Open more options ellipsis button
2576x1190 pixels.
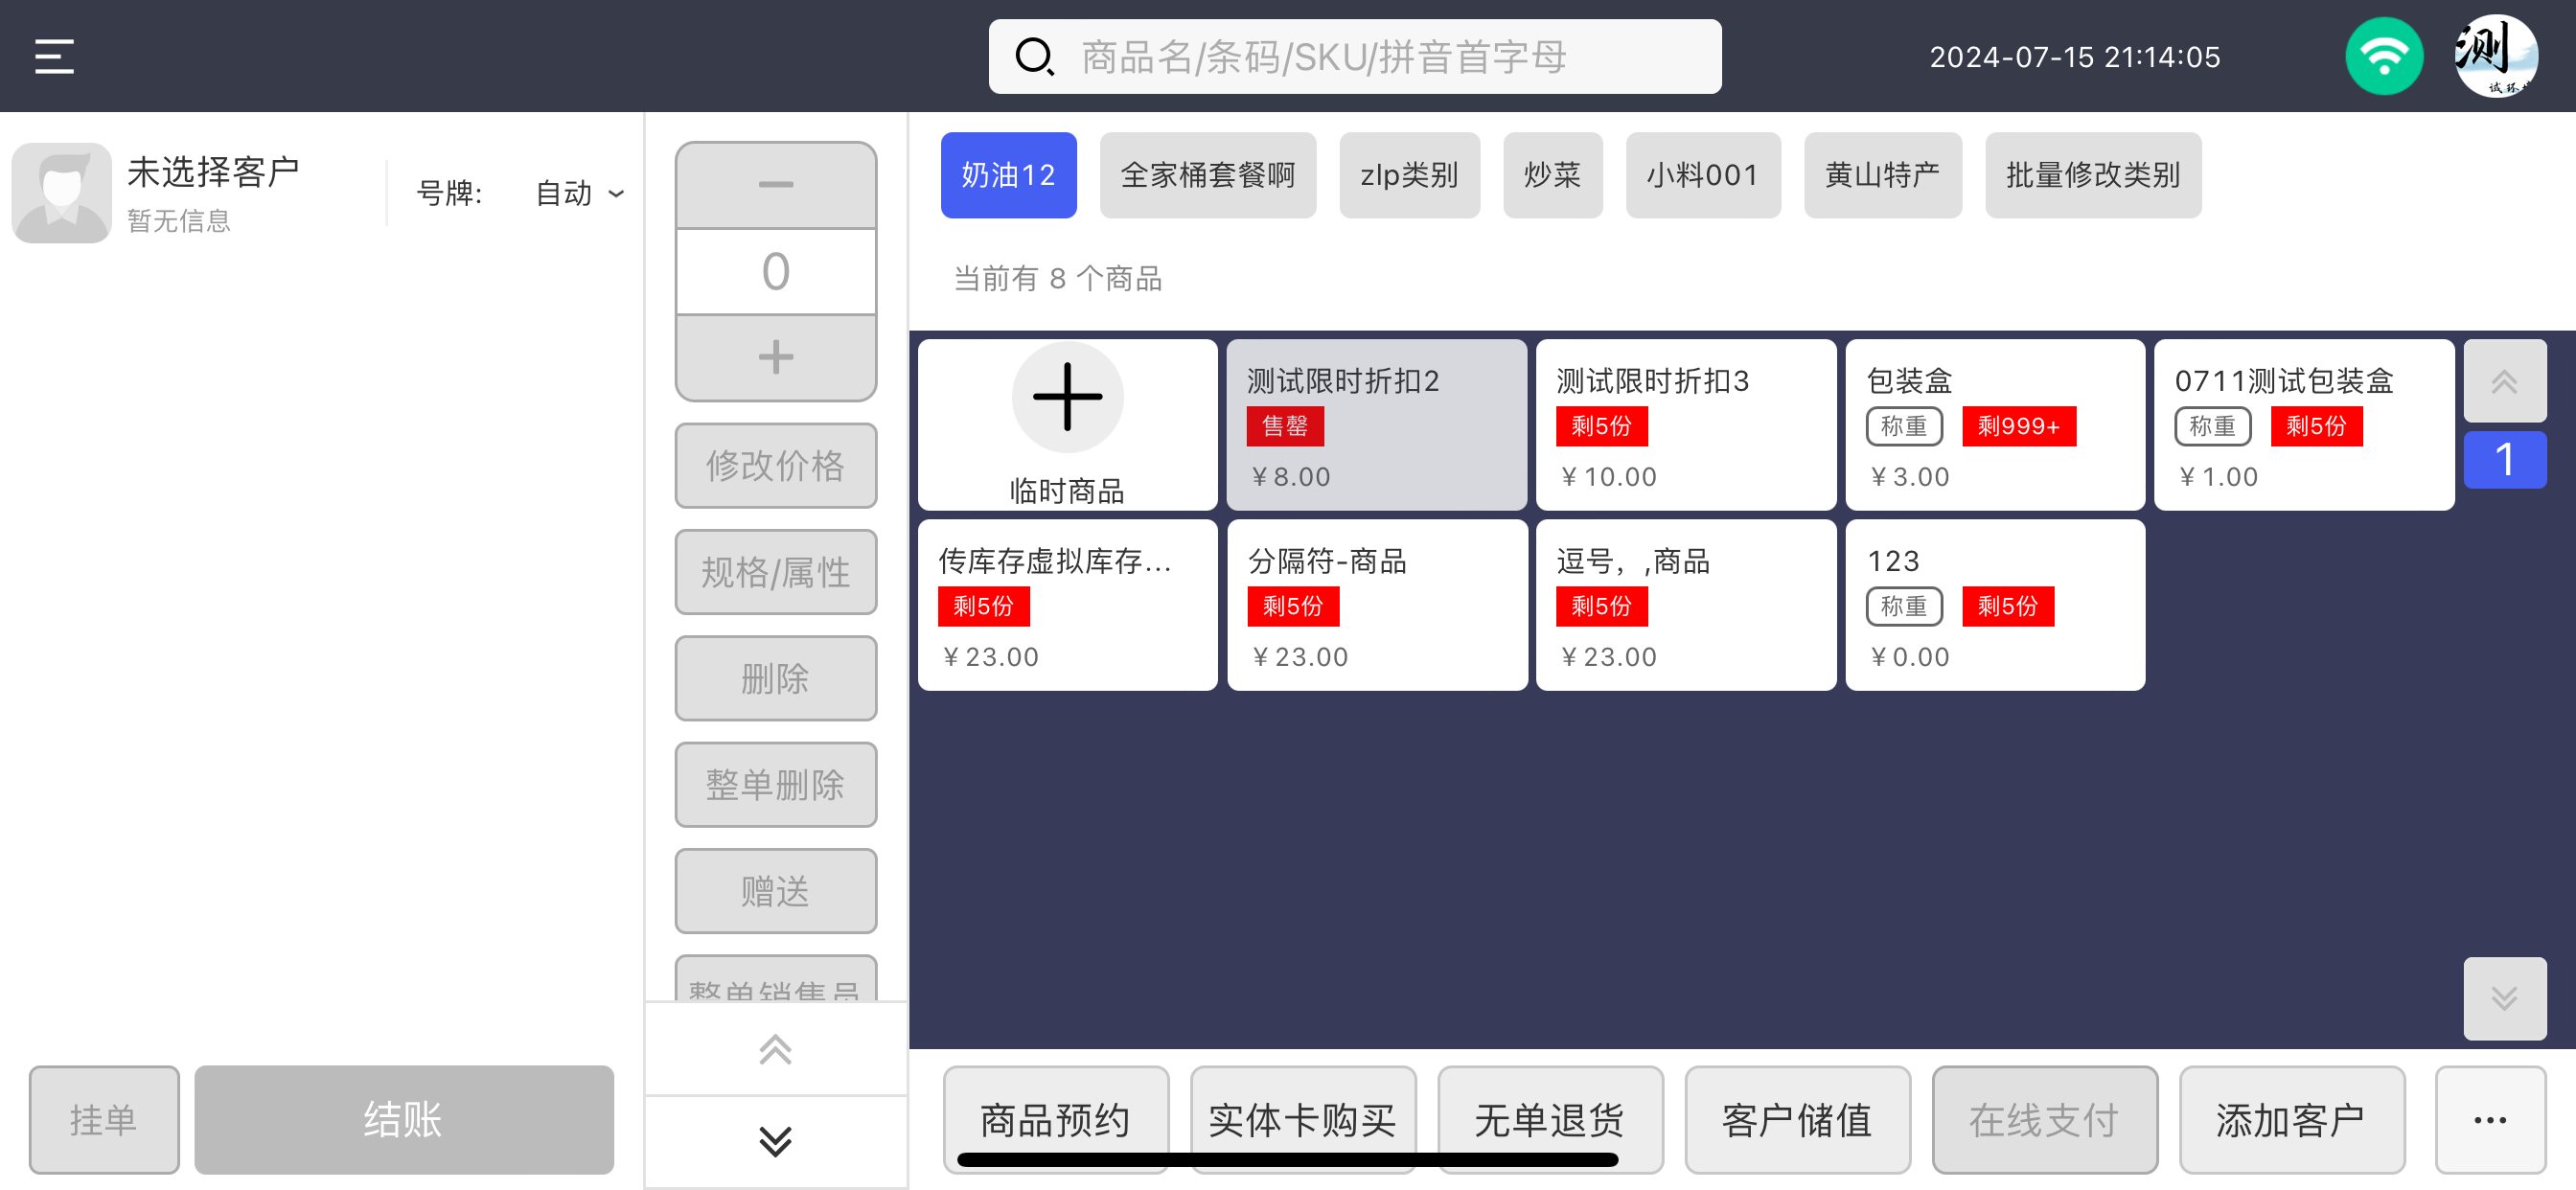[2490, 1120]
